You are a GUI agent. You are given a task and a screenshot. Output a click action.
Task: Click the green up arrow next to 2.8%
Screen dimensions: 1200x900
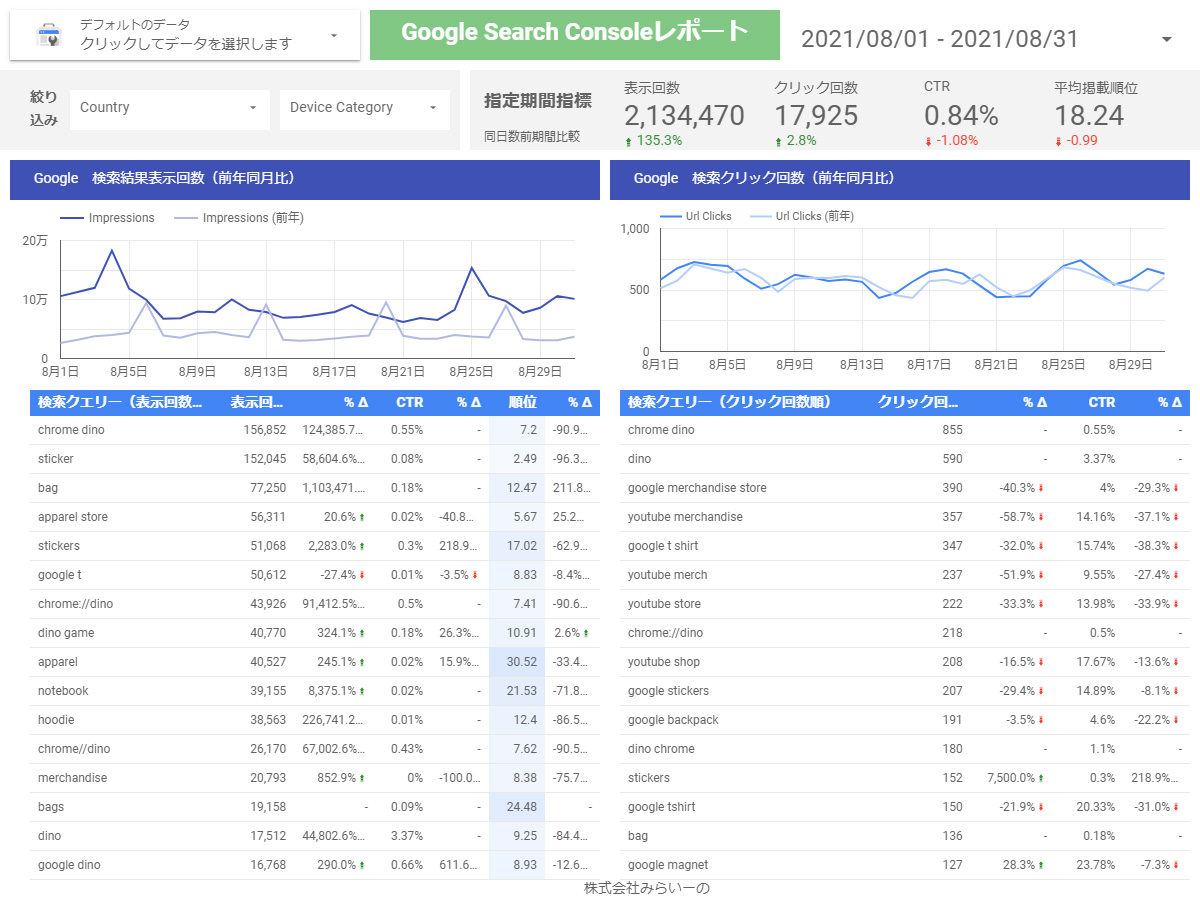[778, 141]
